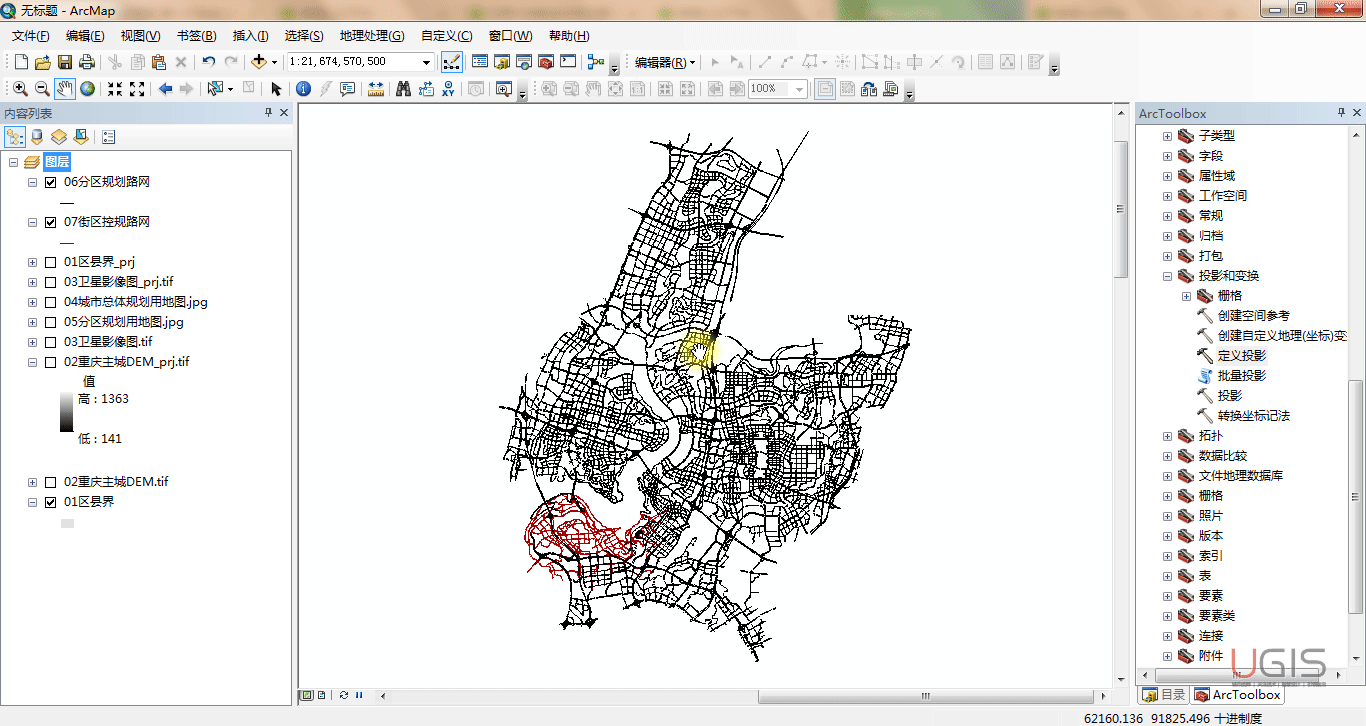The height and width of the screenshot is (726, 1366).
Task: Click the Full Extent globe icon
Action: tap(88, 89)
